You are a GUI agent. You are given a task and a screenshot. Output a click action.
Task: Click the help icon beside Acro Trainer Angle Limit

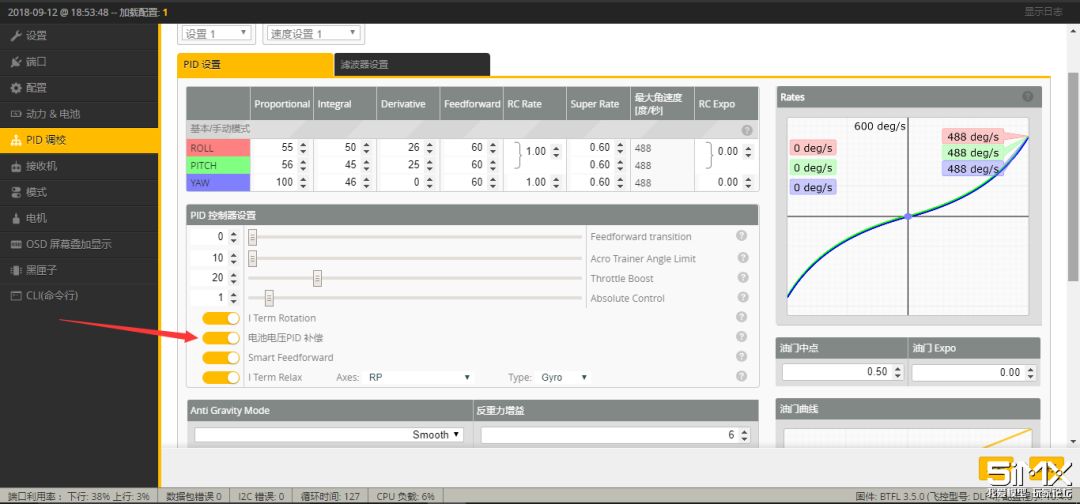(742, 258)
